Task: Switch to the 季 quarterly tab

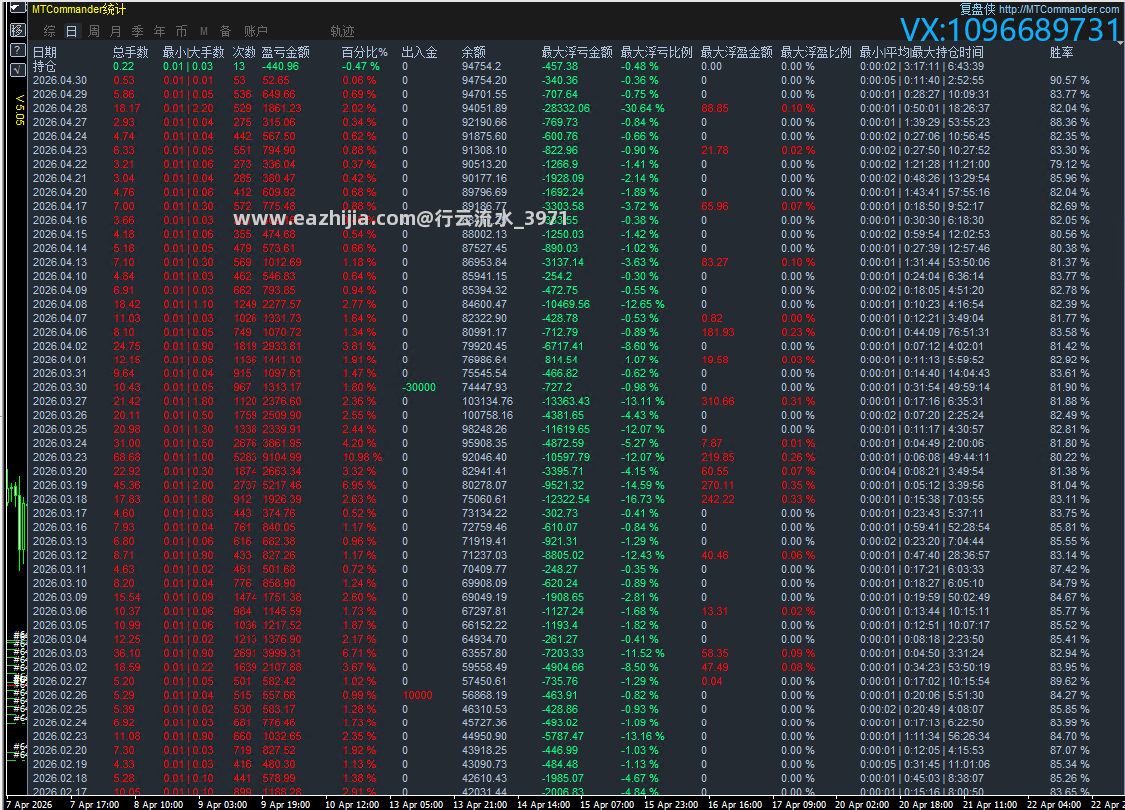Action: [x=138, y=31]
